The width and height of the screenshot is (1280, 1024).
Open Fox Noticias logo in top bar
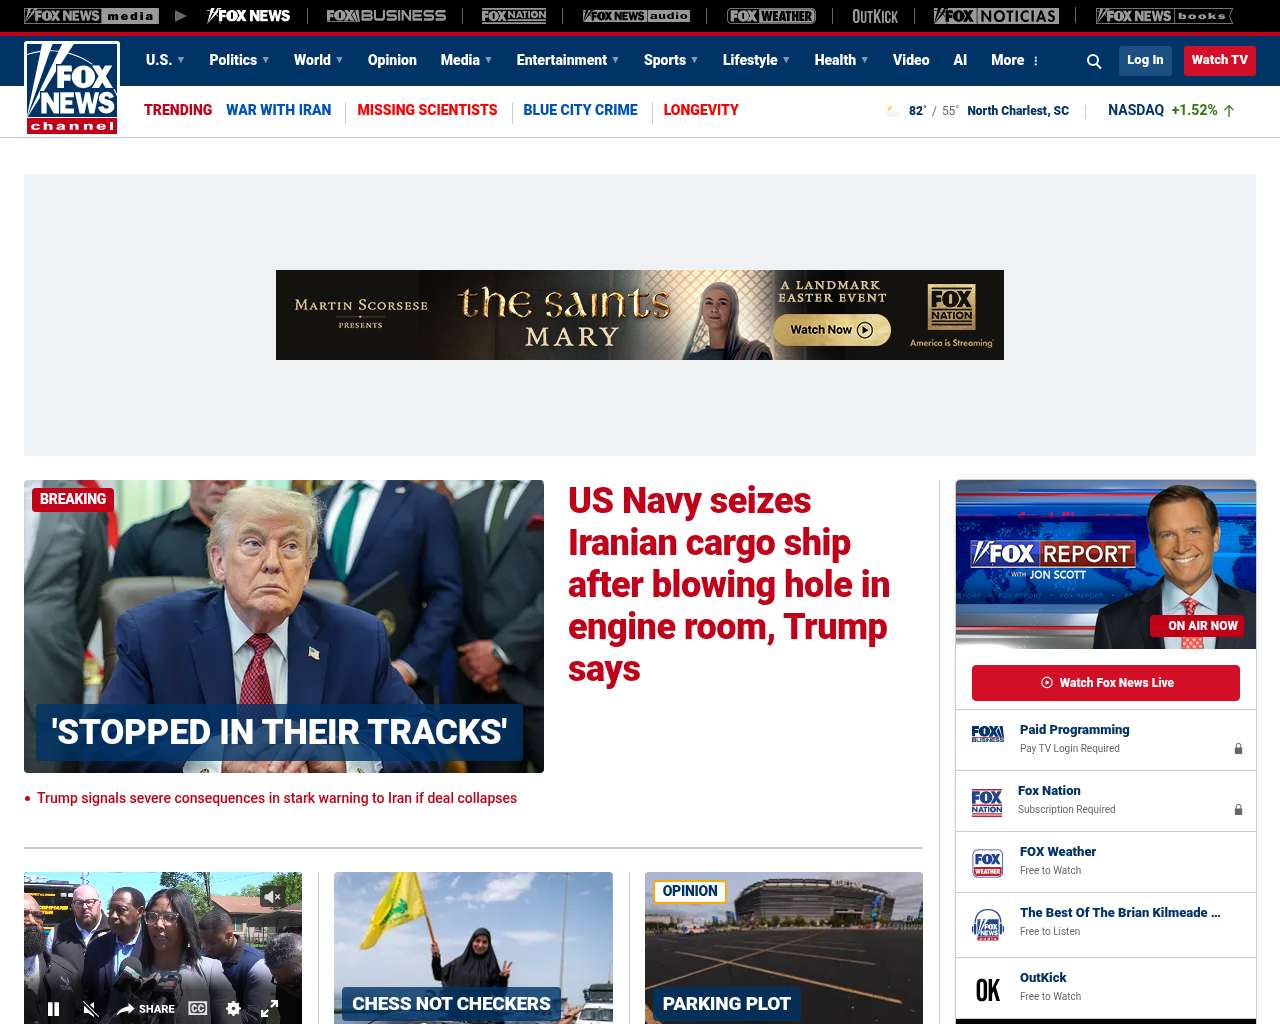(996, 16)
